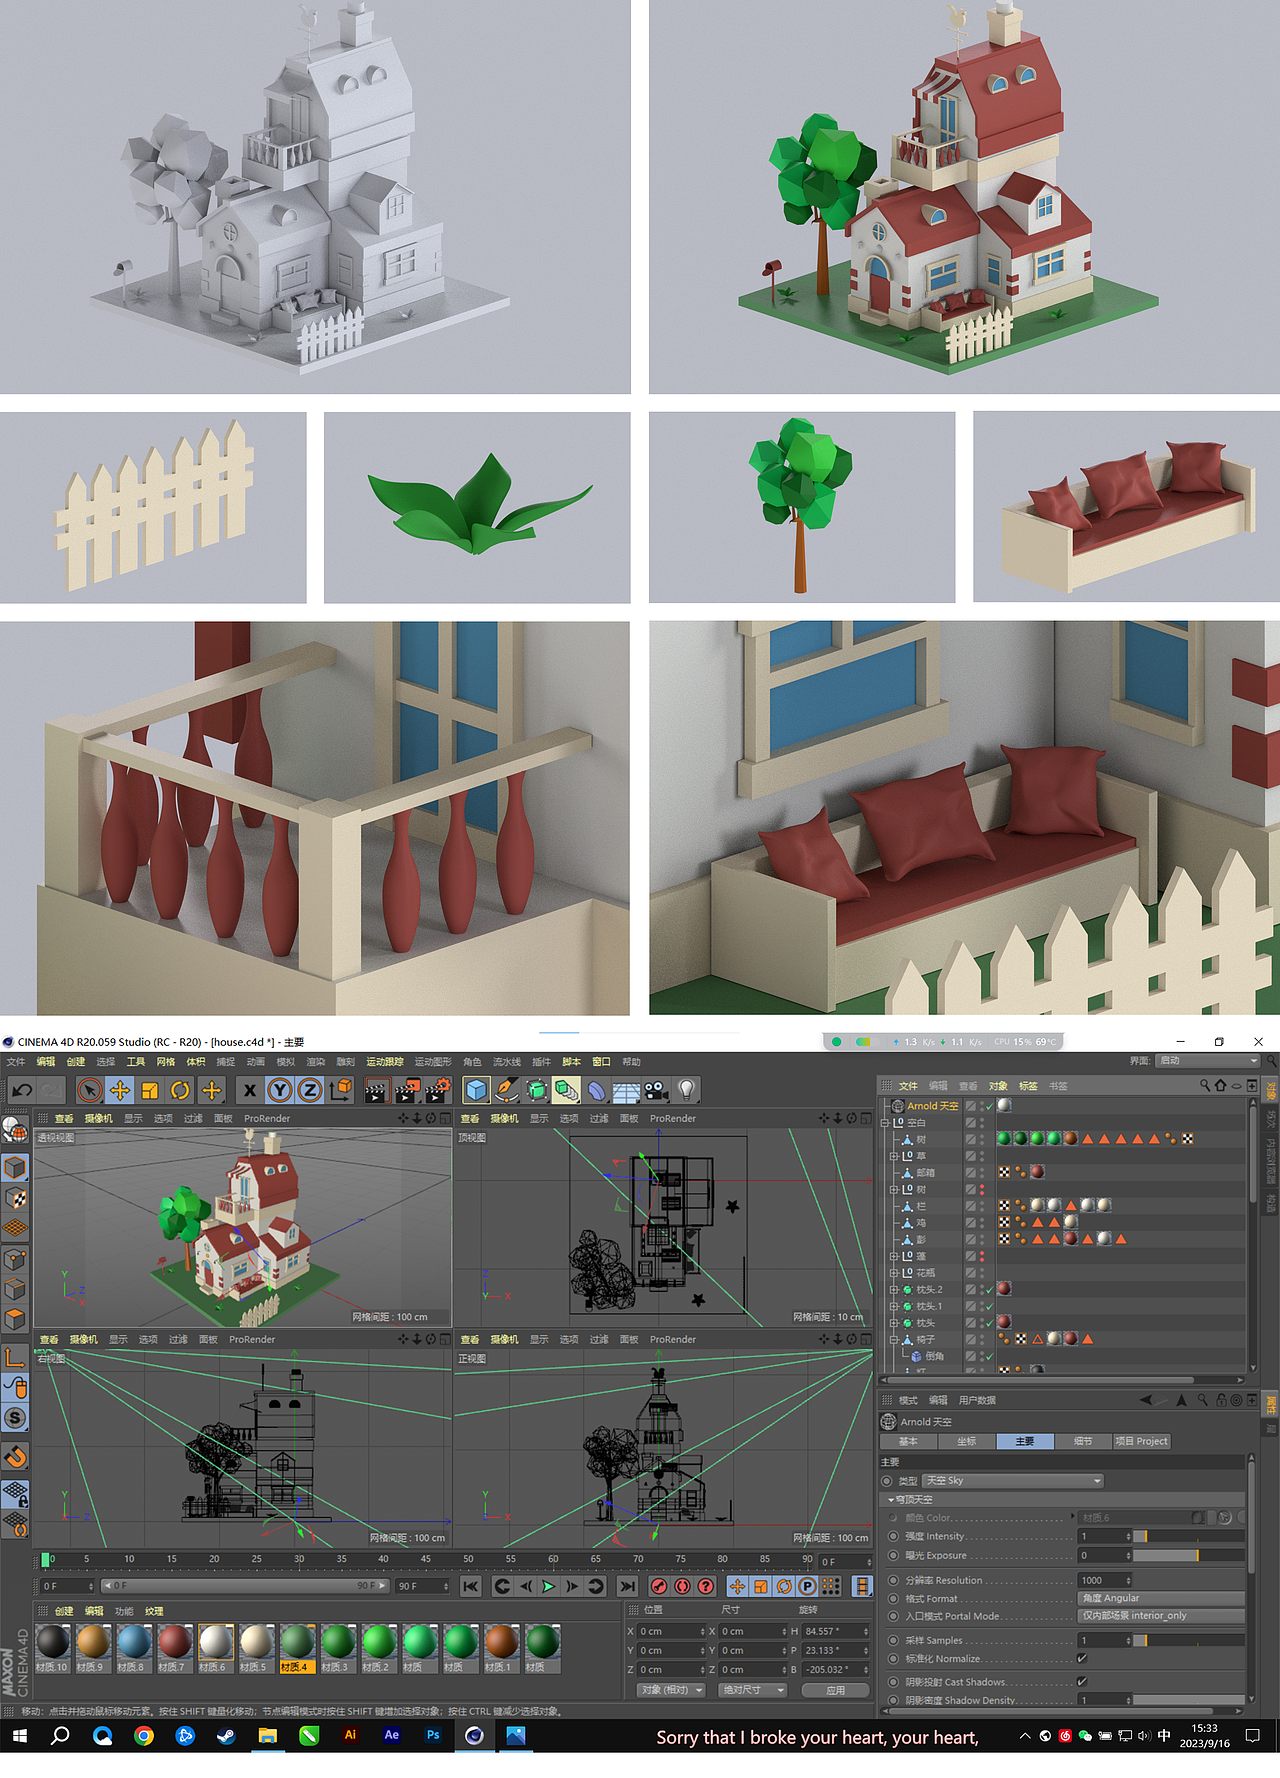This screenshot has height=1778, width=1280.
Task: Select the polygons mode cube icon
Action: click(15, 1320)
